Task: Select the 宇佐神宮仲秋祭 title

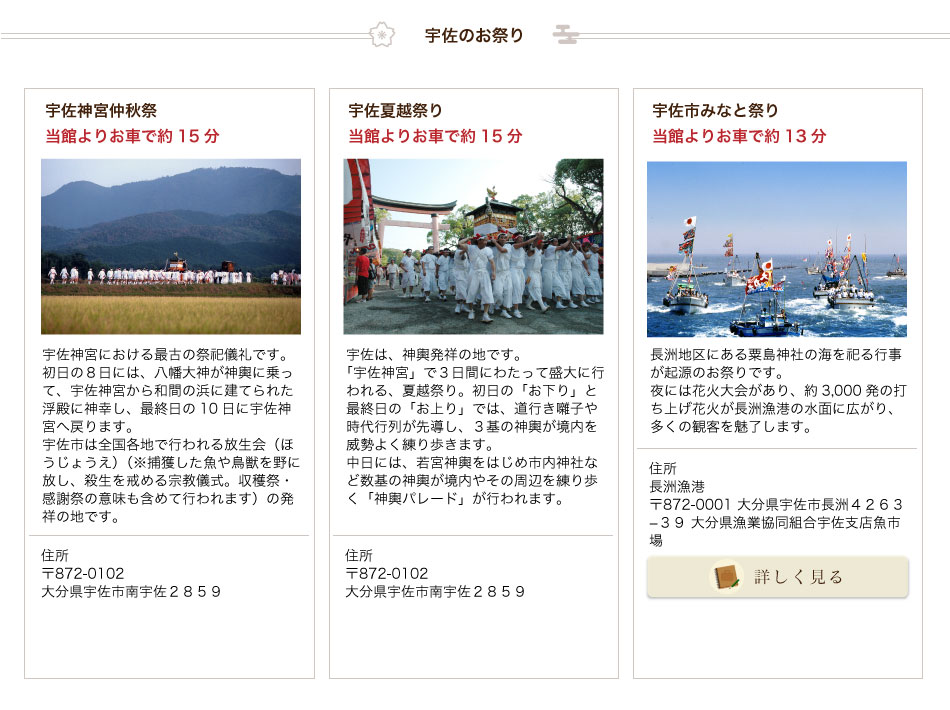Action: click(x=101, y=111)
